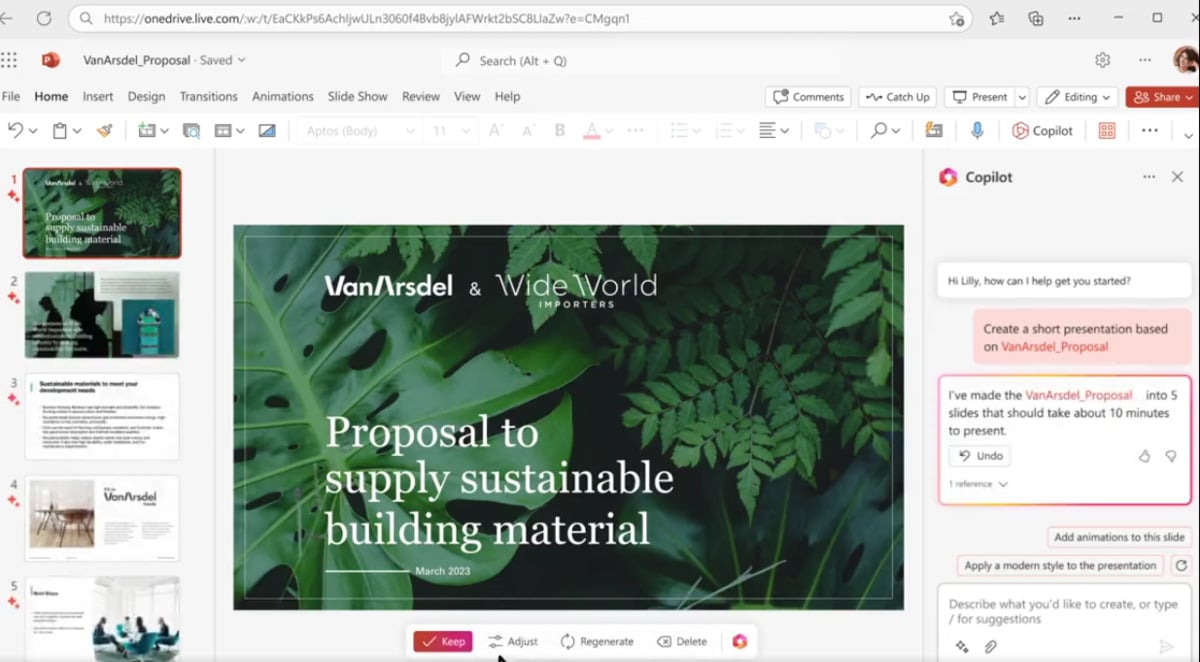Image resolution: width=1200 pixels, height=662 pixels.
Task: Click the Adjust button
Action: [x=513, y=641]
